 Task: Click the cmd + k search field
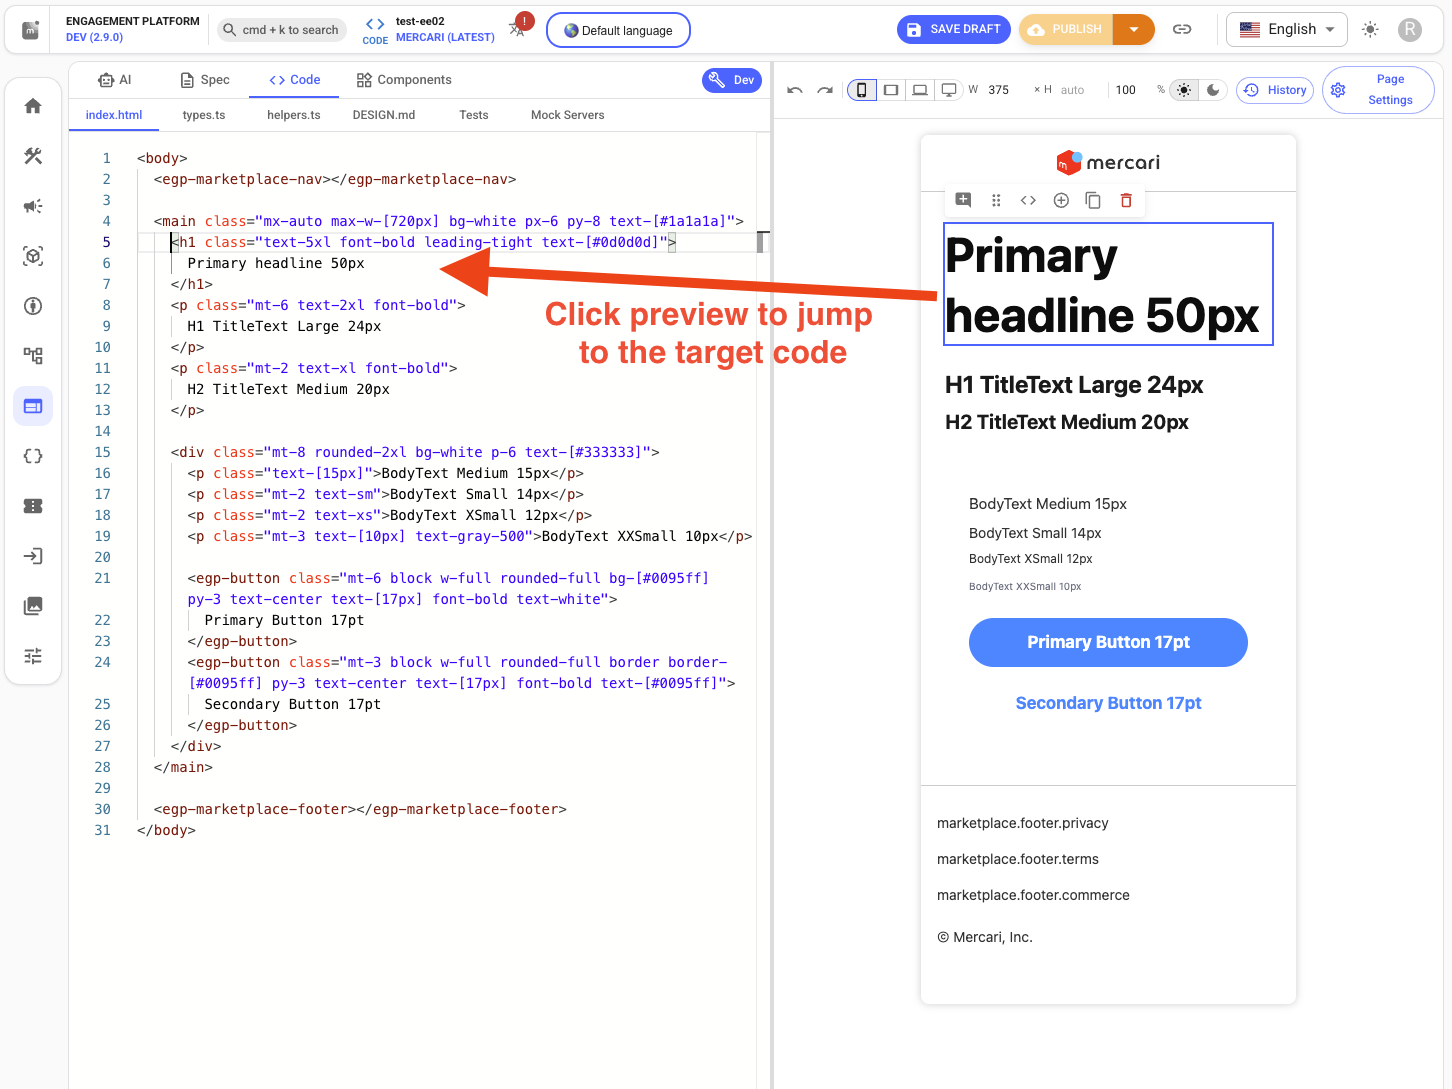(281, 30)
